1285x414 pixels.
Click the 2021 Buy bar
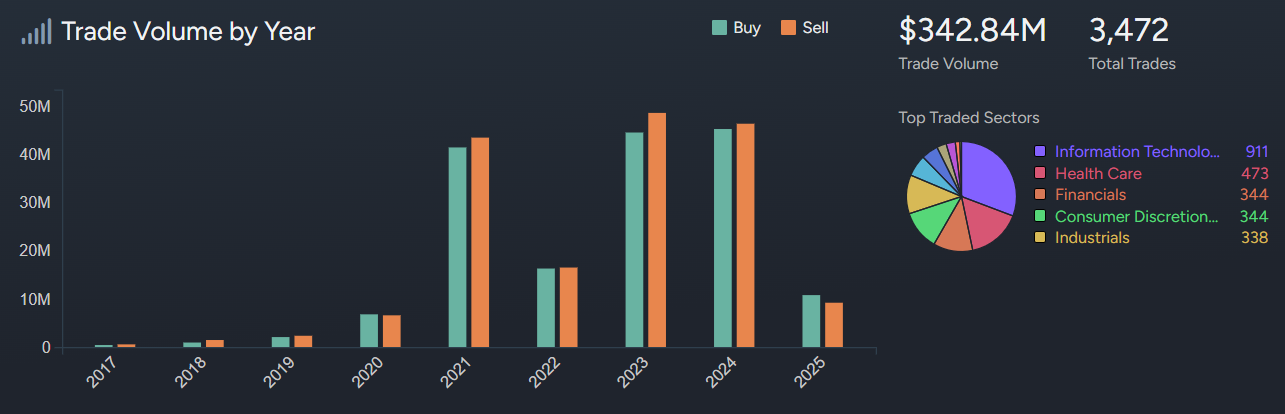pyautogui.click(x=457, y=247)
